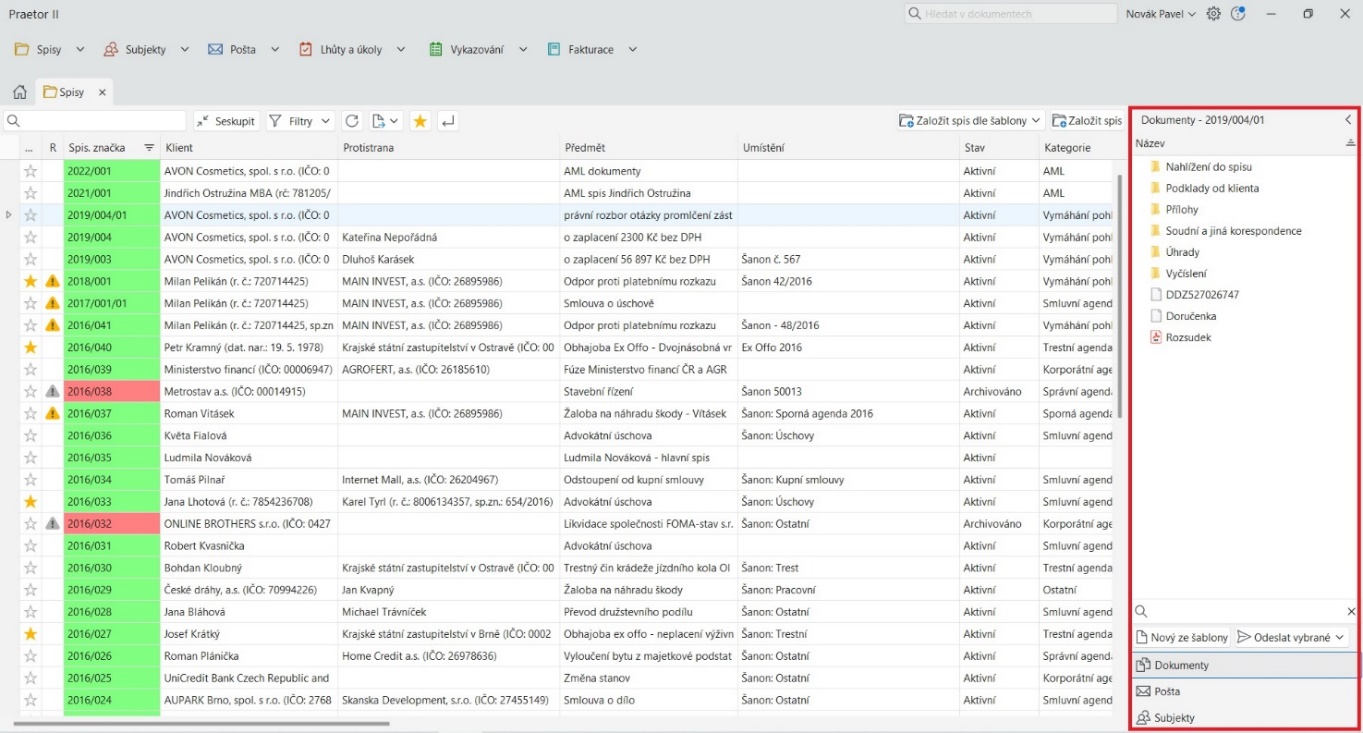The width and height of the screenshot is (1363, 733).
Task: Click the refresh list icon
Action: coord(352,121)
